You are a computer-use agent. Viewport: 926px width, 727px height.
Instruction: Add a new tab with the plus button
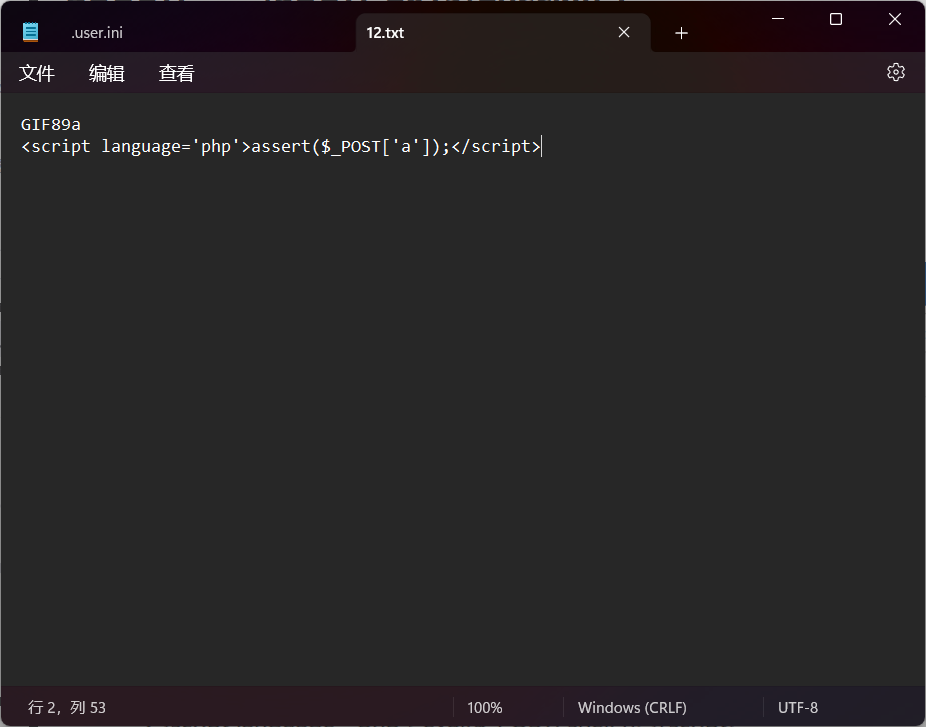point(681,33)
